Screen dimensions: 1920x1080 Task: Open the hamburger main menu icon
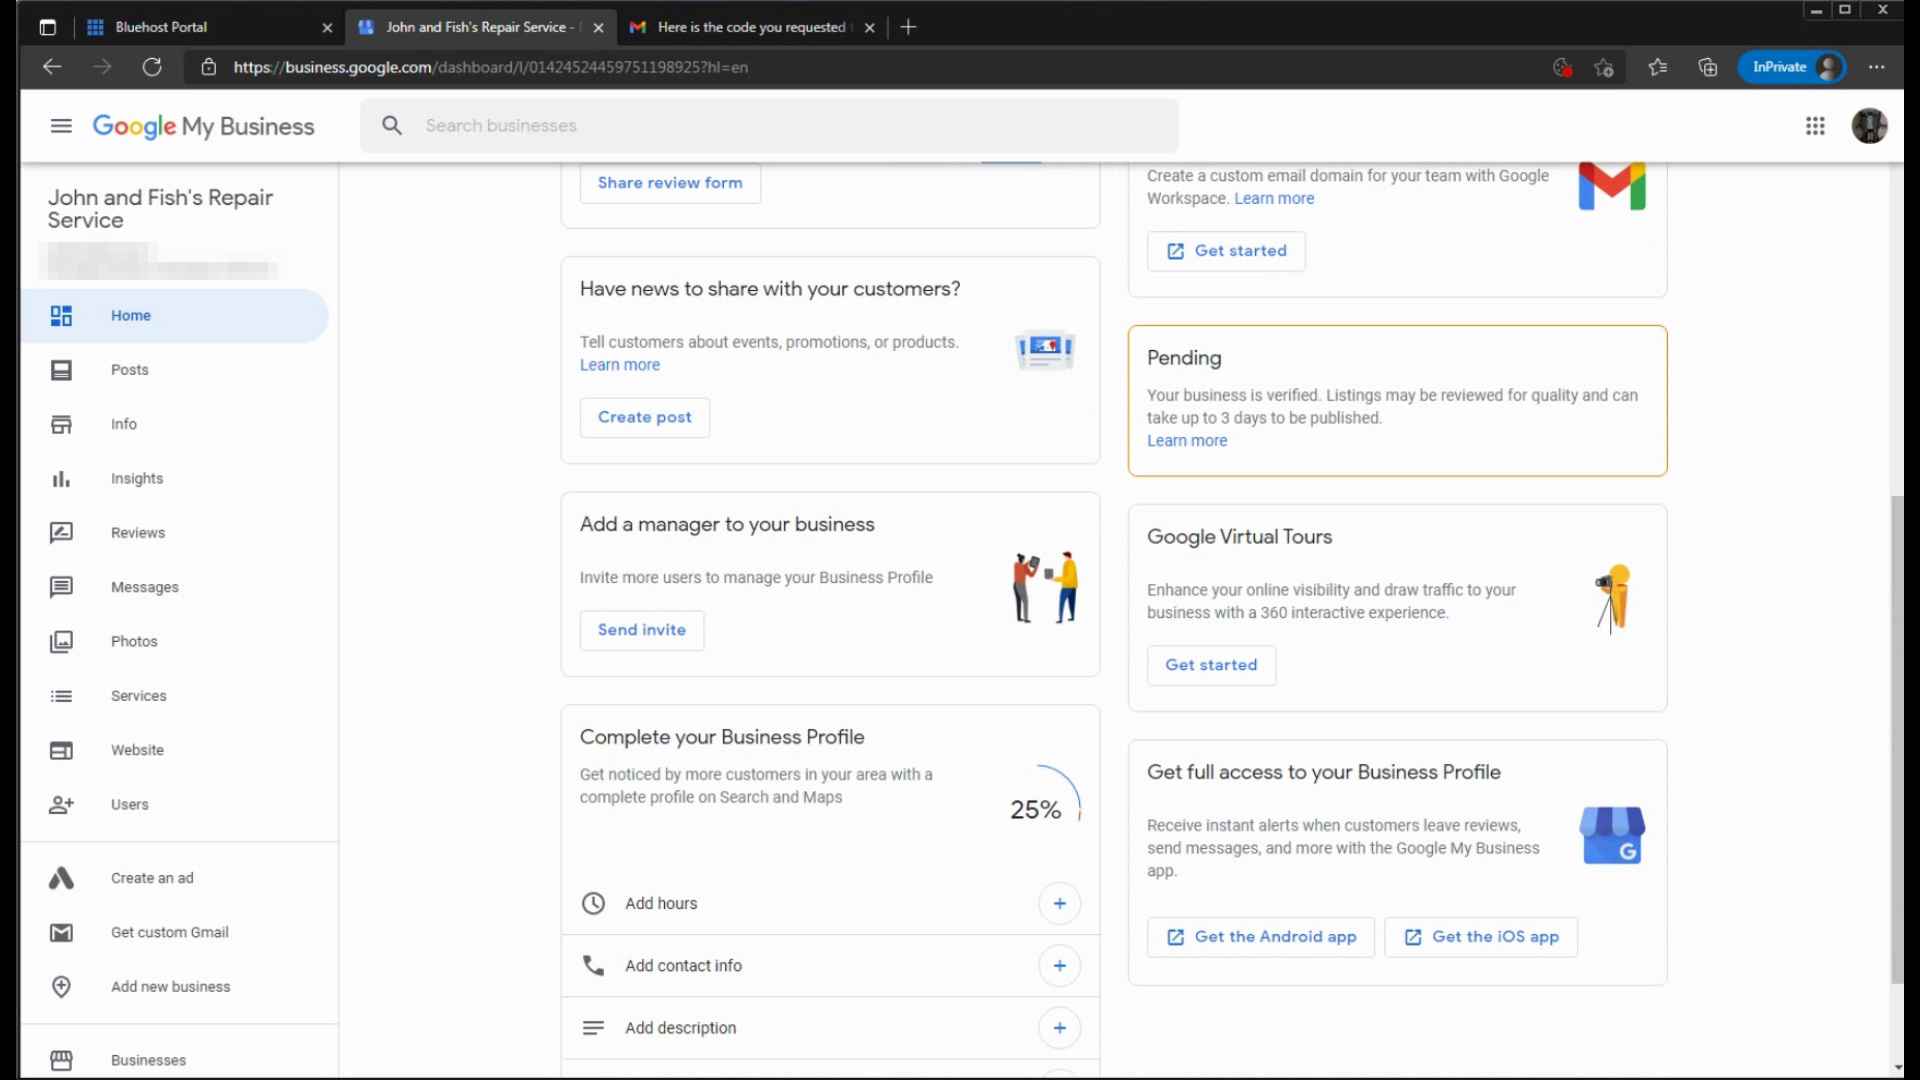pos(61,126)
